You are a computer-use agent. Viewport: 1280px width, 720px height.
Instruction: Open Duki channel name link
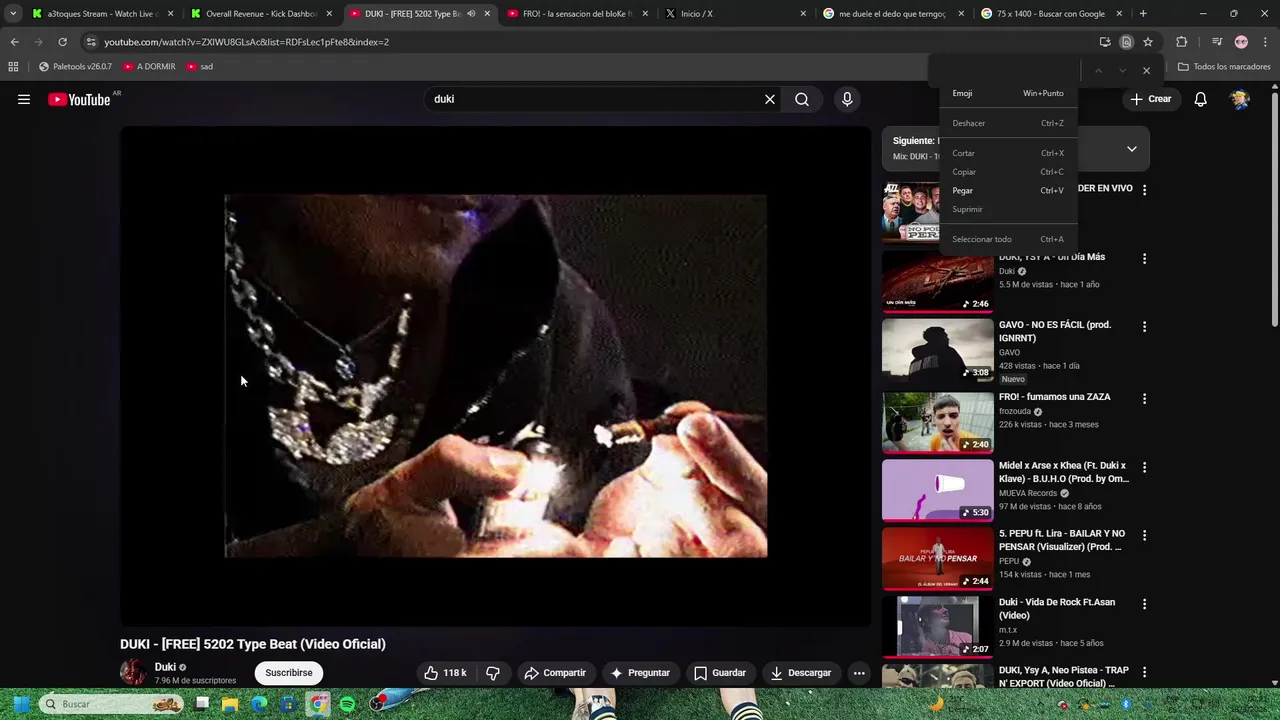click(165, 667)
